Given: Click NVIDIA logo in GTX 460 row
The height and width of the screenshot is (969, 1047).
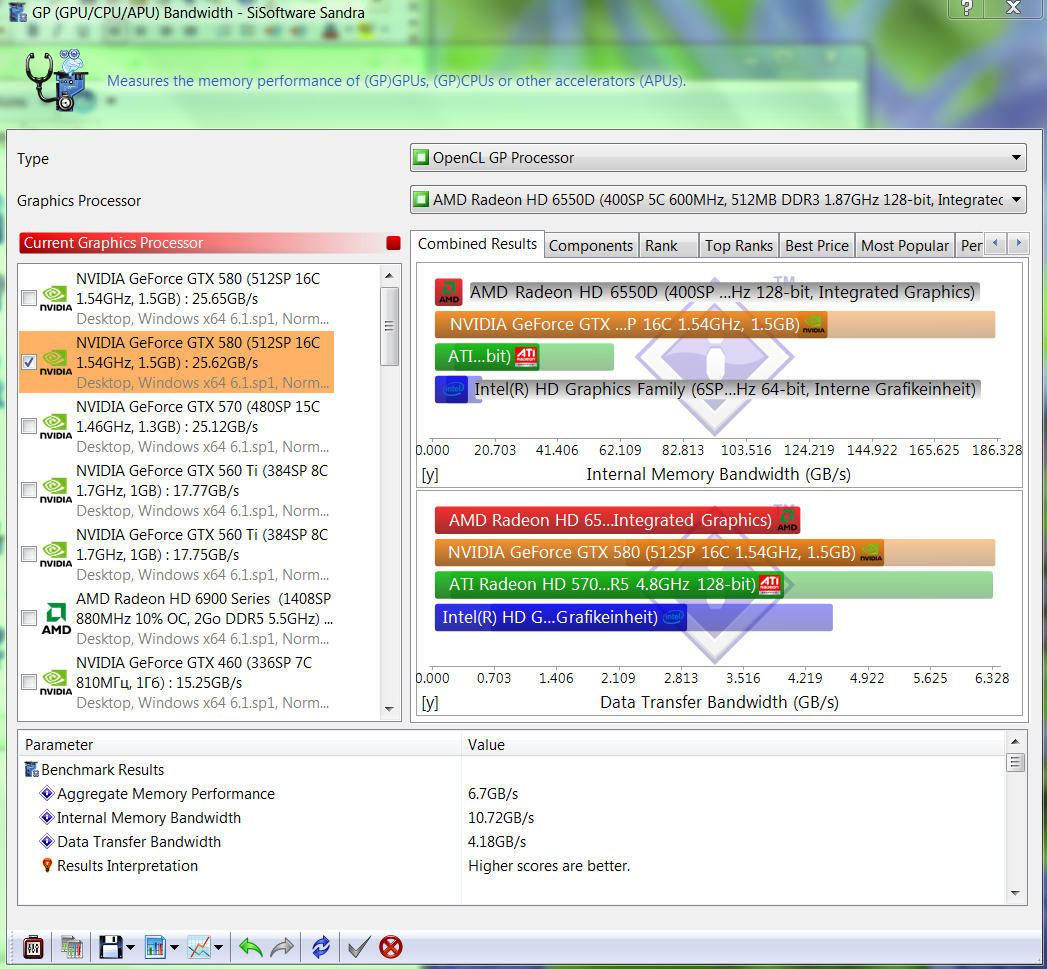Looking at the screenshot, I should pos(56,683).
